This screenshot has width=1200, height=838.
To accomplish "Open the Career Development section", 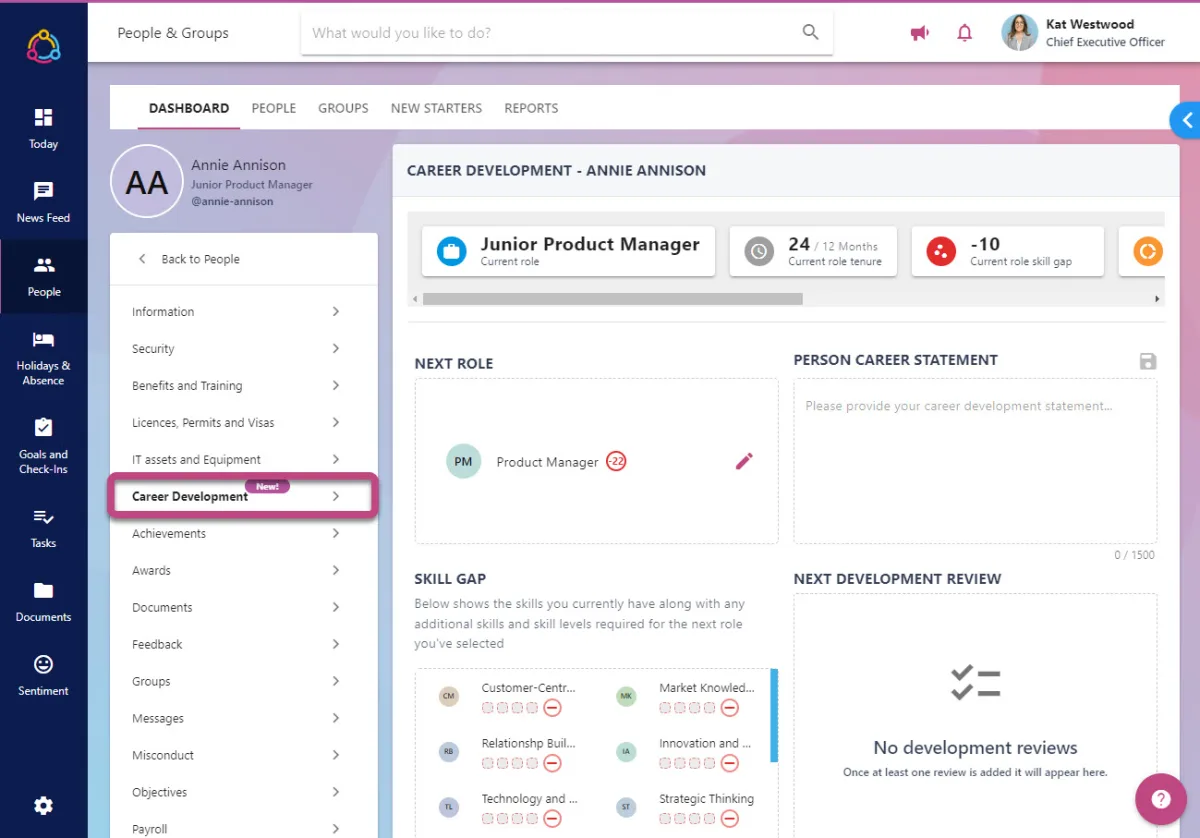I will click(x=242, y=496).
